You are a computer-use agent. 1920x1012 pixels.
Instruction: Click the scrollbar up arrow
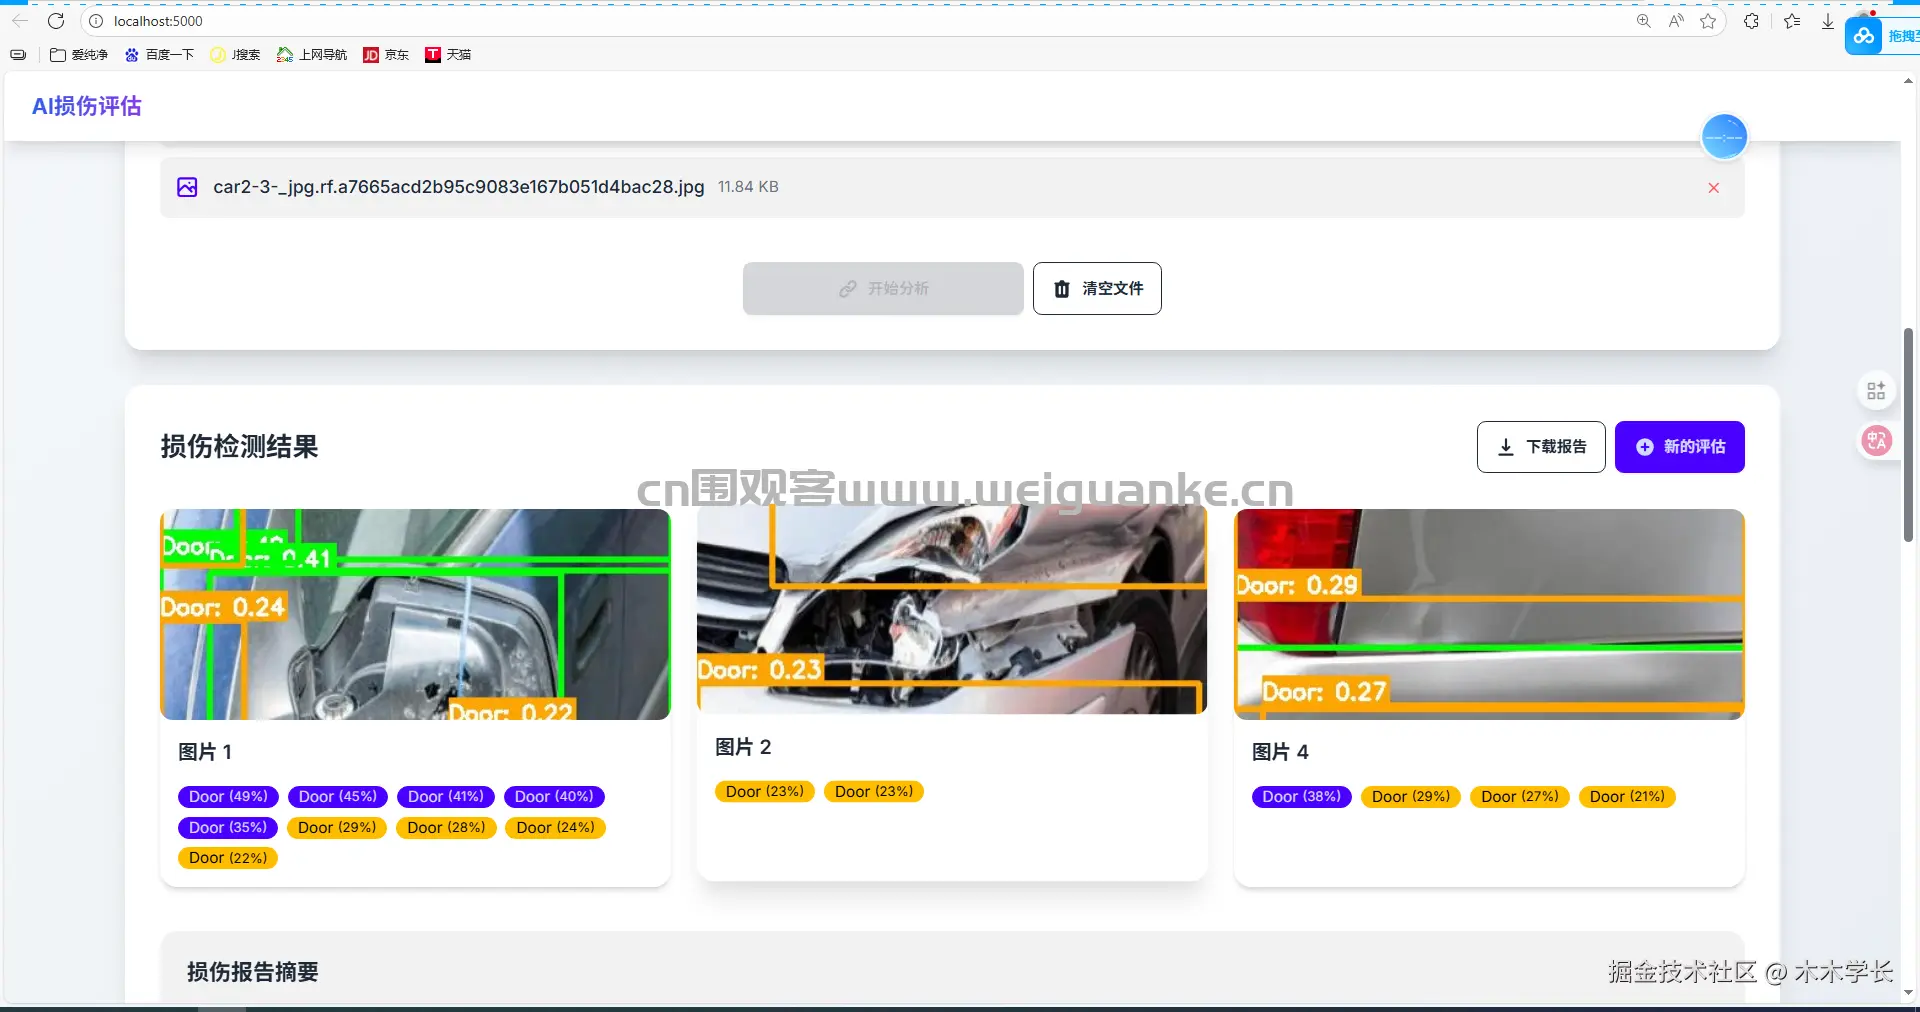[1908, 81]
